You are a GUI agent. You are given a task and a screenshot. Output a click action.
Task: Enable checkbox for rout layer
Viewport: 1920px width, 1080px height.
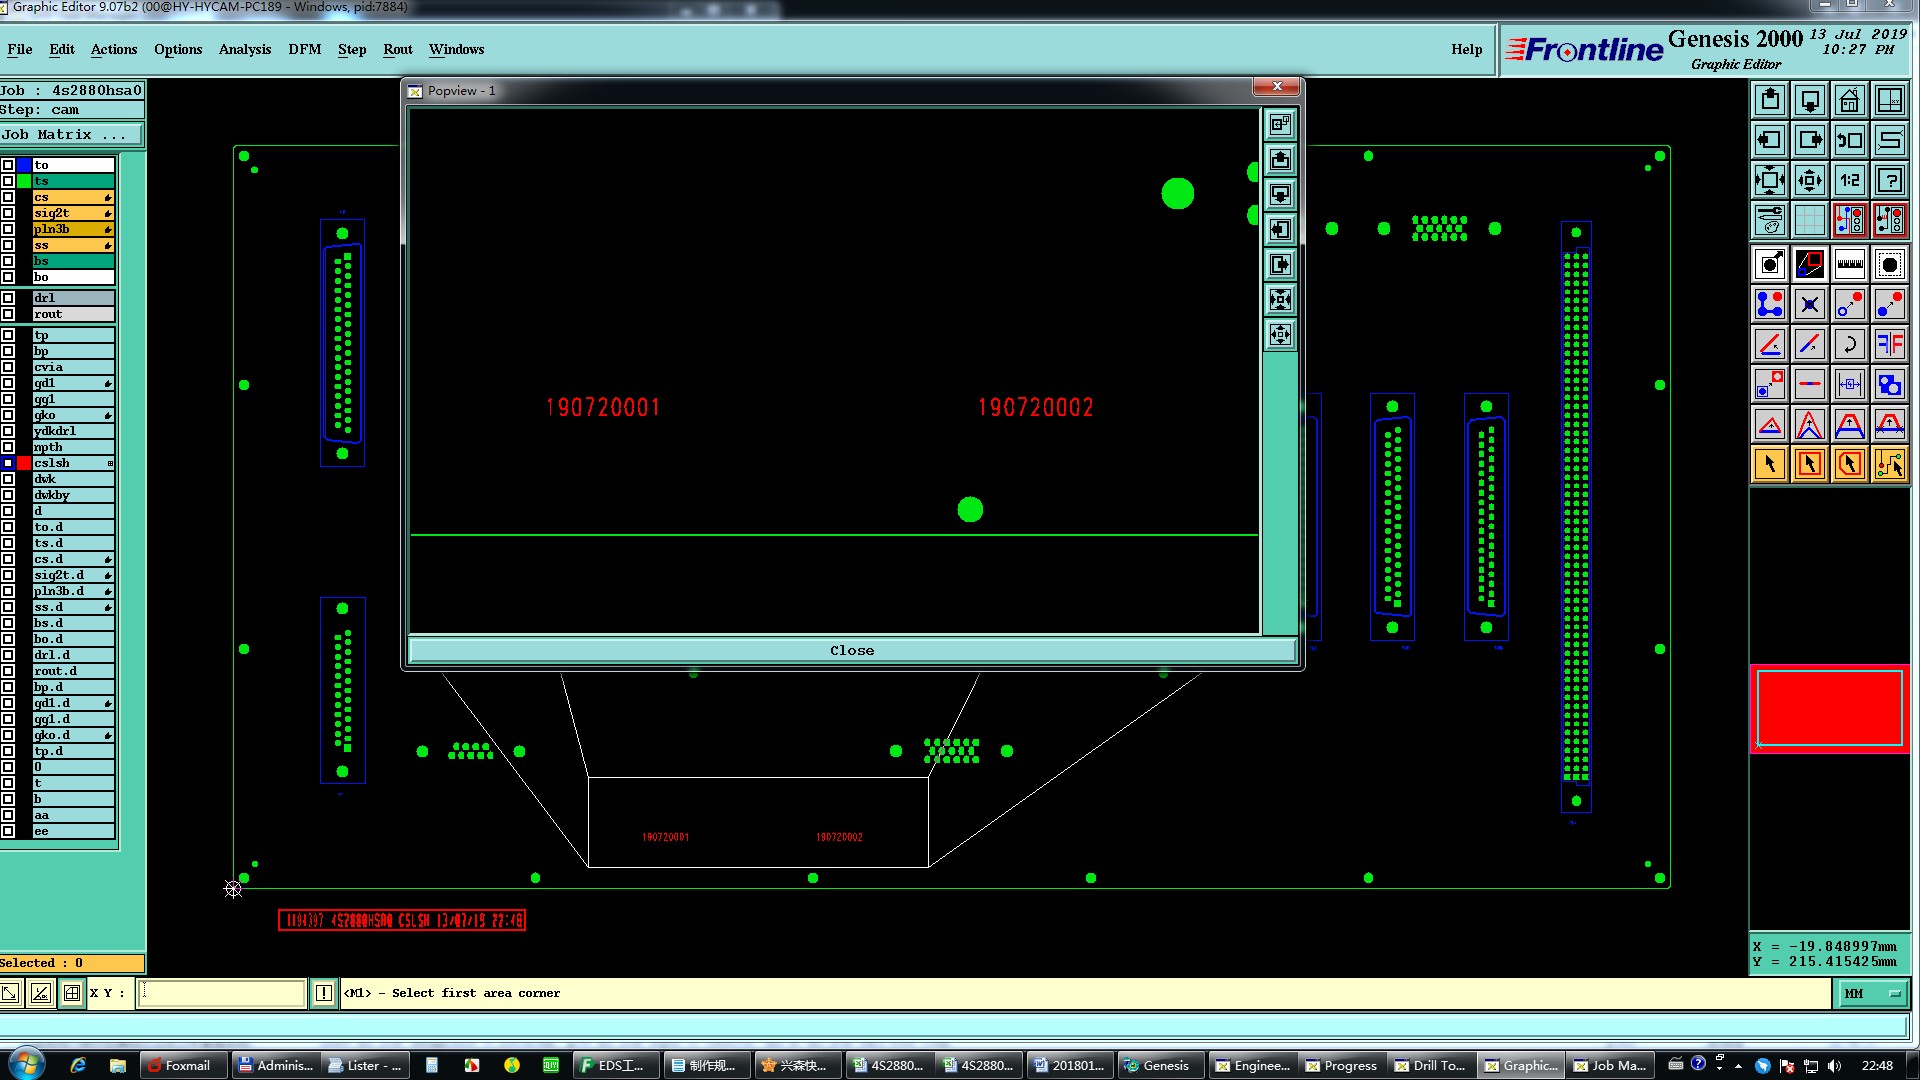pos(8,314)
